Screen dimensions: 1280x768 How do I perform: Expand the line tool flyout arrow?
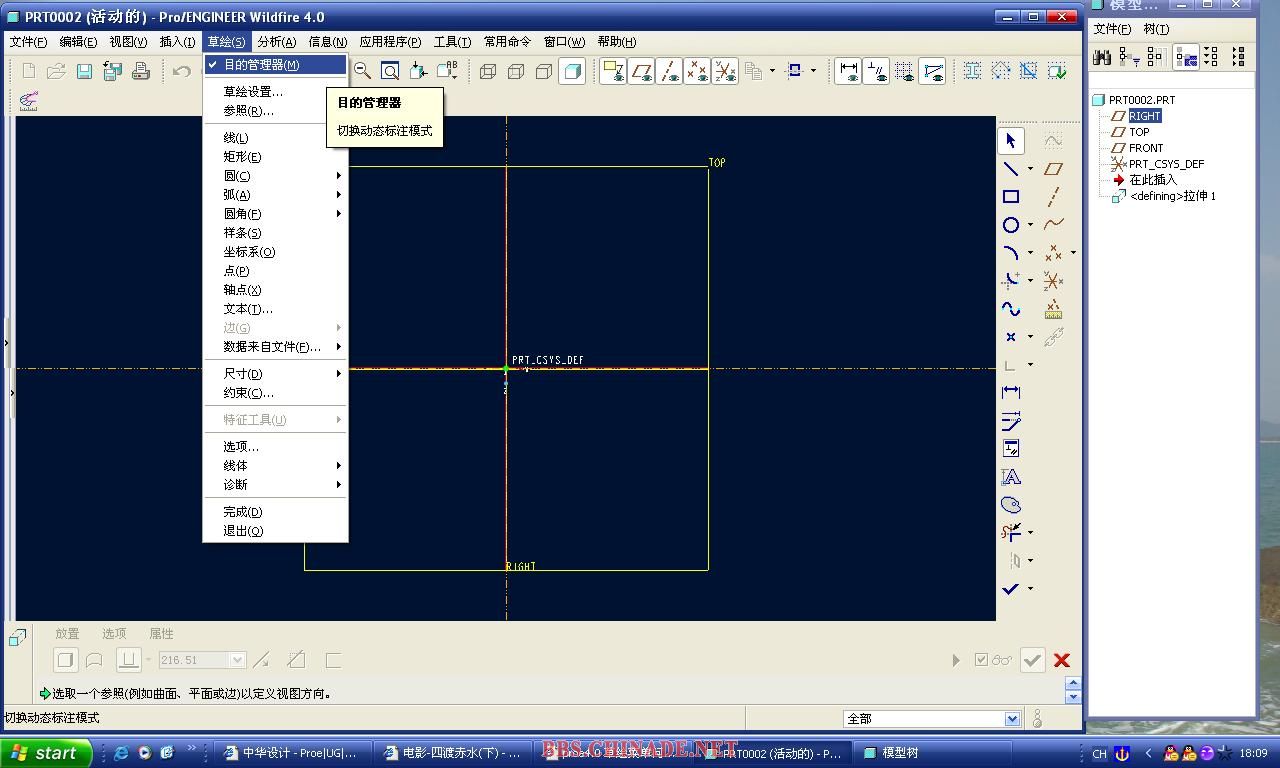pyautogui.click(x=1030, y=169)
